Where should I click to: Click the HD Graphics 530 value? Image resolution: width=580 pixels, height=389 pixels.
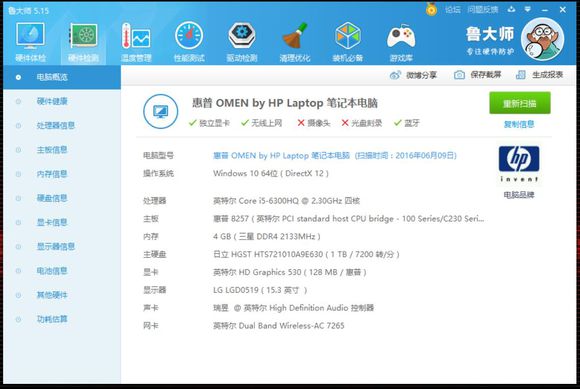click(x=290, y=272)
